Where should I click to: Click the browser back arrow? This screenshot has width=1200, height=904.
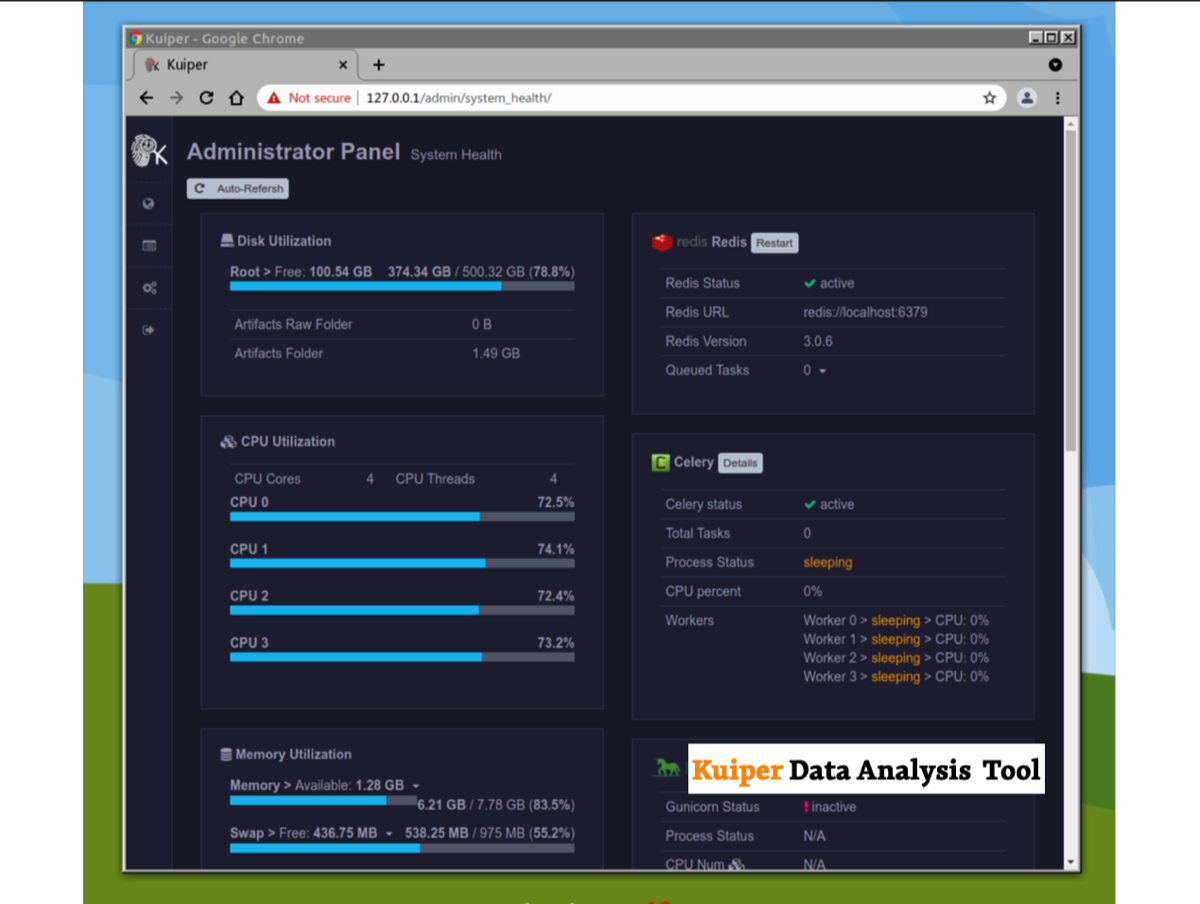pos(146,98)
